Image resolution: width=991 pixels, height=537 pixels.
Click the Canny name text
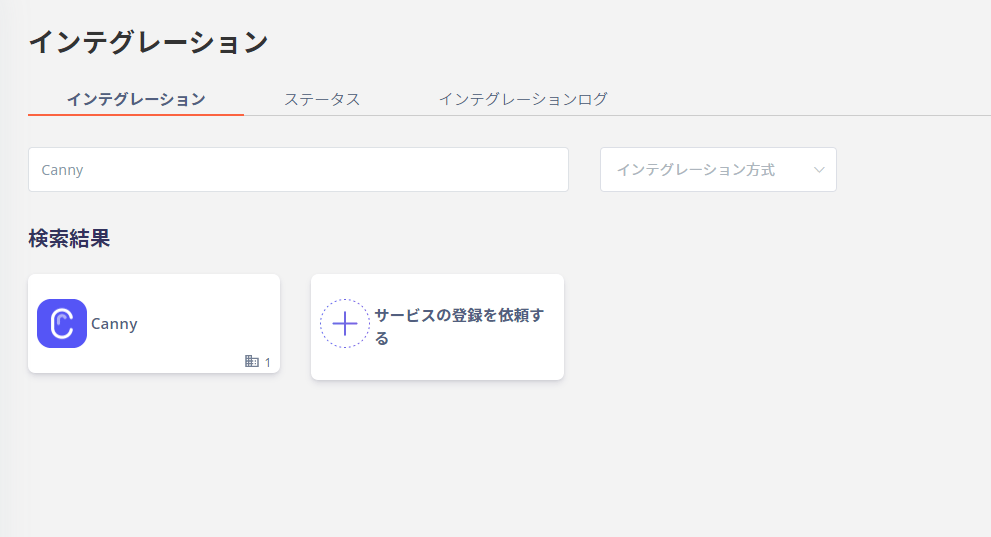coord(114,324)
